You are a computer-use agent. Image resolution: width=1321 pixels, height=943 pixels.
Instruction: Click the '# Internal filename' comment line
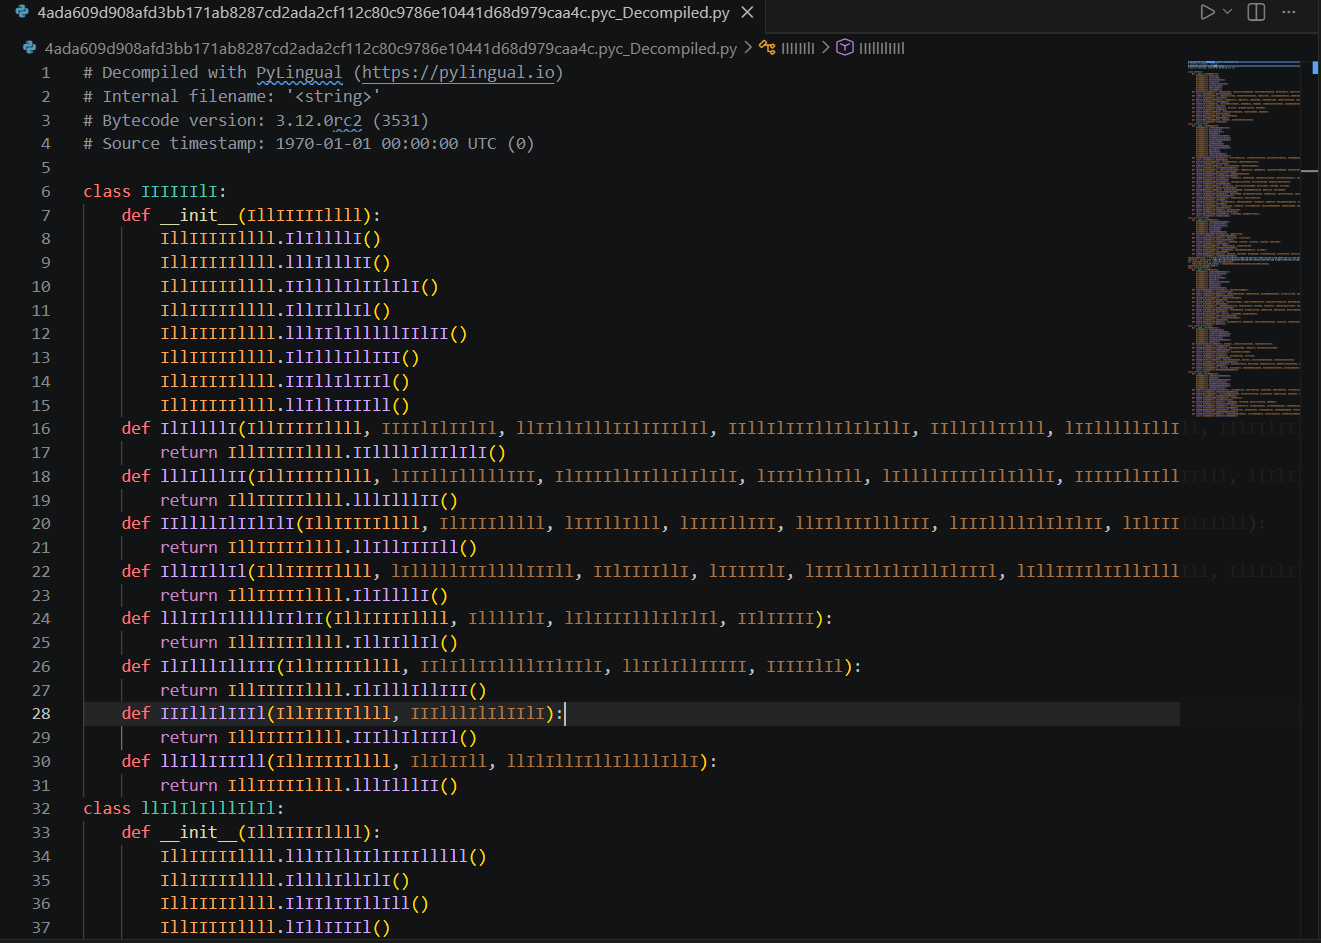click(x=232, y=96)
